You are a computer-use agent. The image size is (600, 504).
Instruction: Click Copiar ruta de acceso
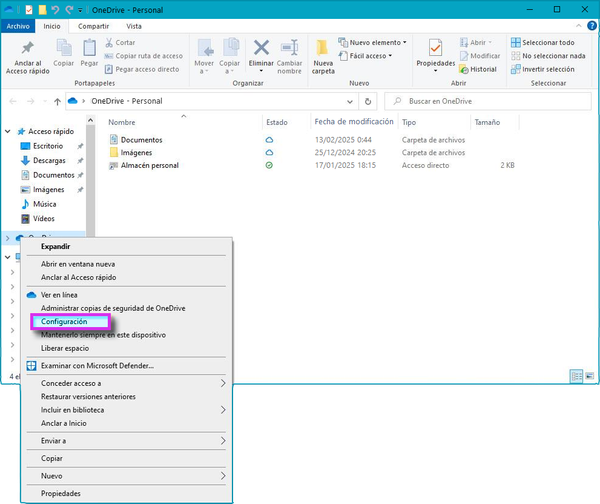pos(143,56)
